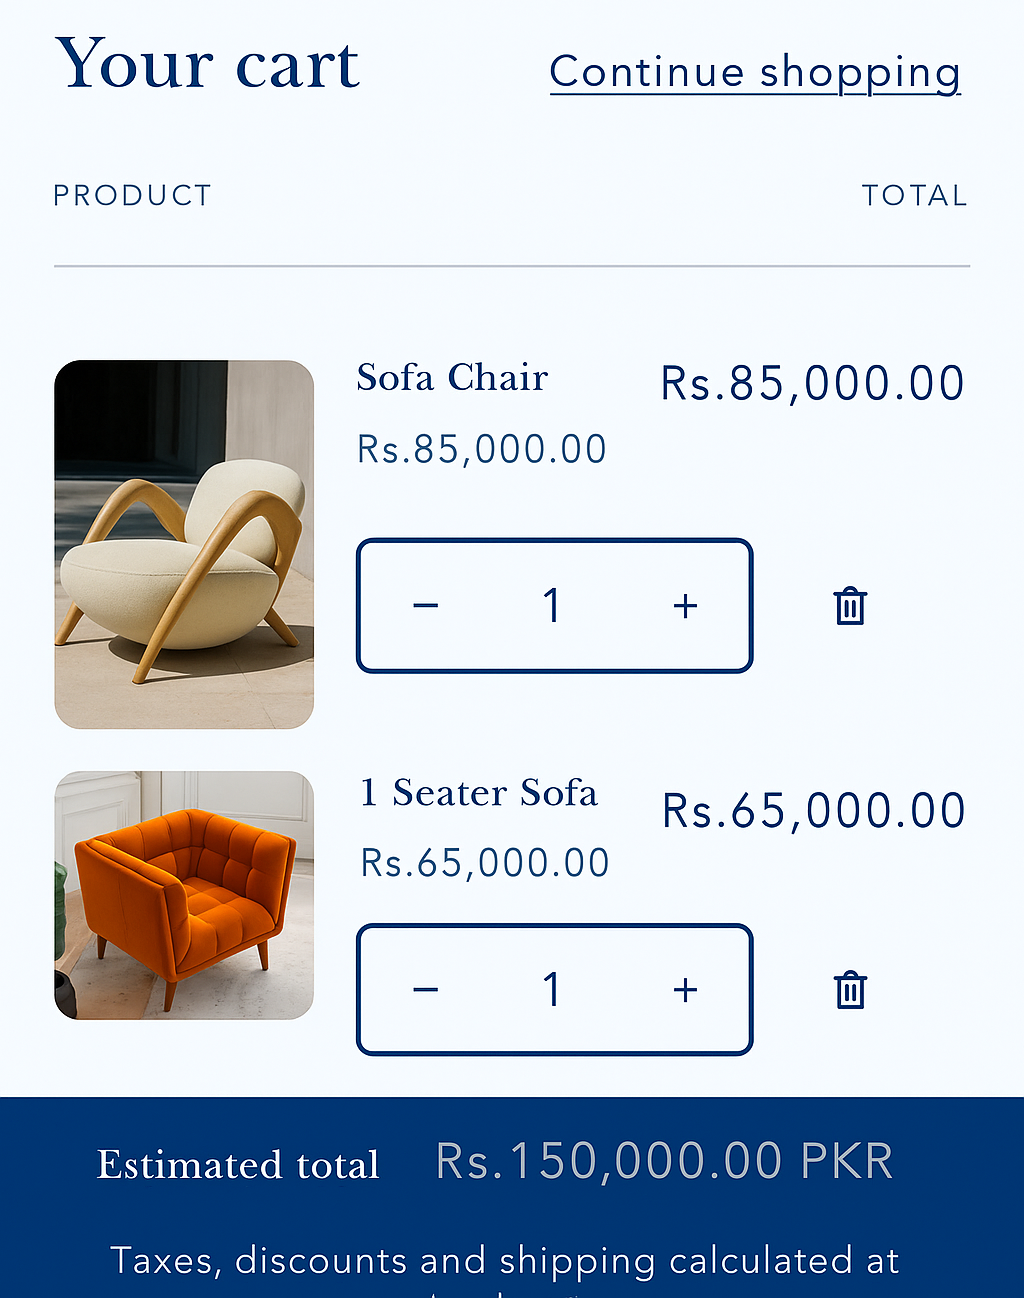The height and width of the screenshot is (1298, 1024).
Task: Reduce 1 Seater Sofa quantity by one
Action: click(x=426, y=990)
